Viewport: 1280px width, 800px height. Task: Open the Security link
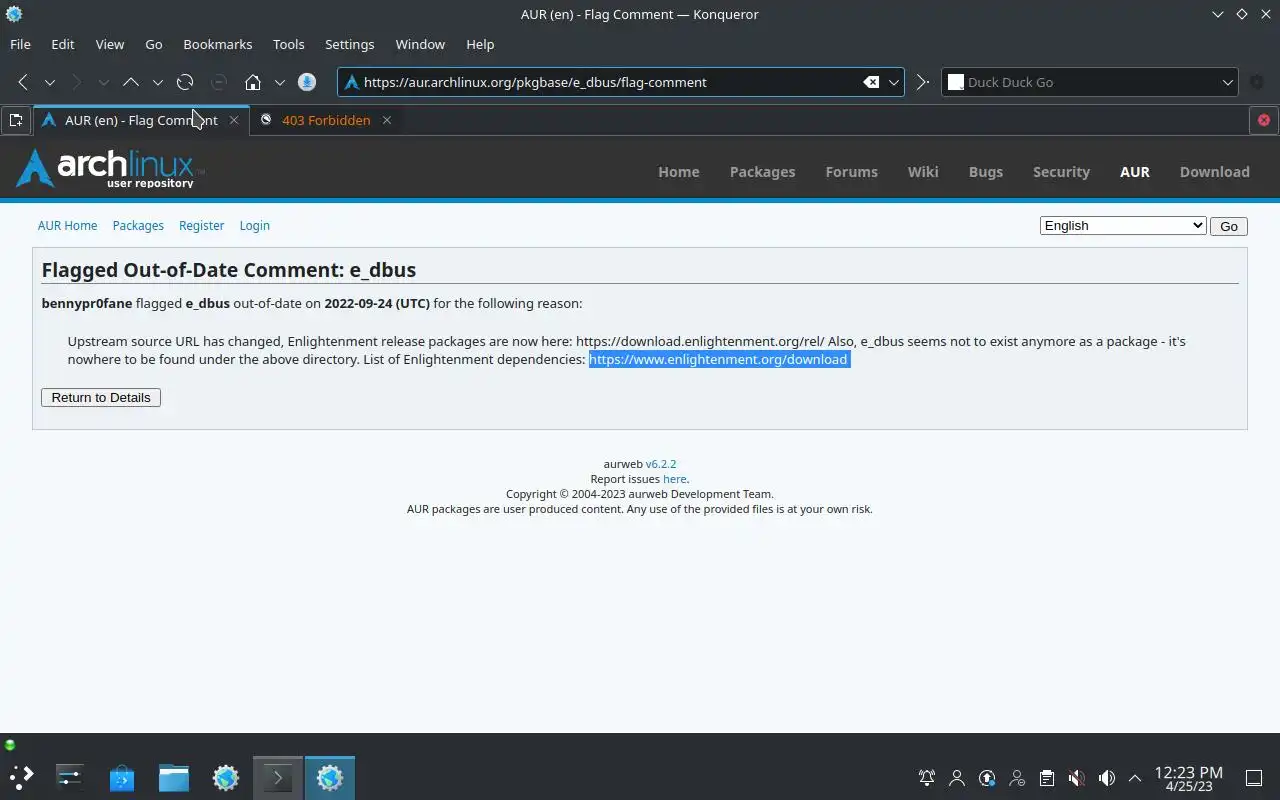(x=1061, y=172)
